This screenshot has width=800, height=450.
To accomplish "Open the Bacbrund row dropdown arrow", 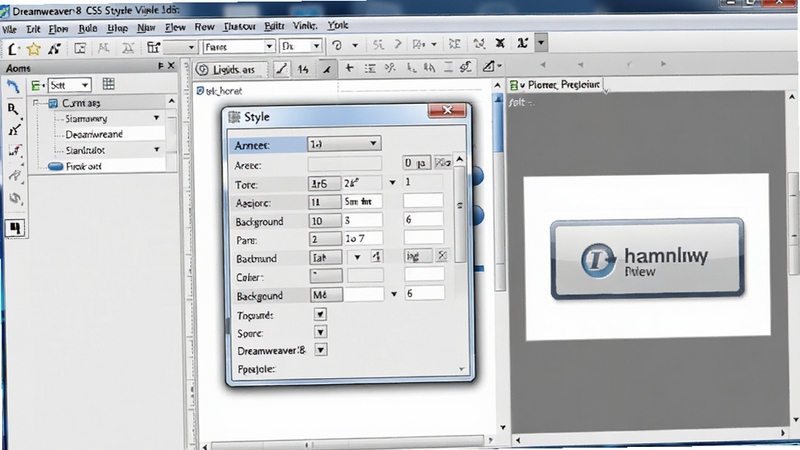I will [357, 257].
